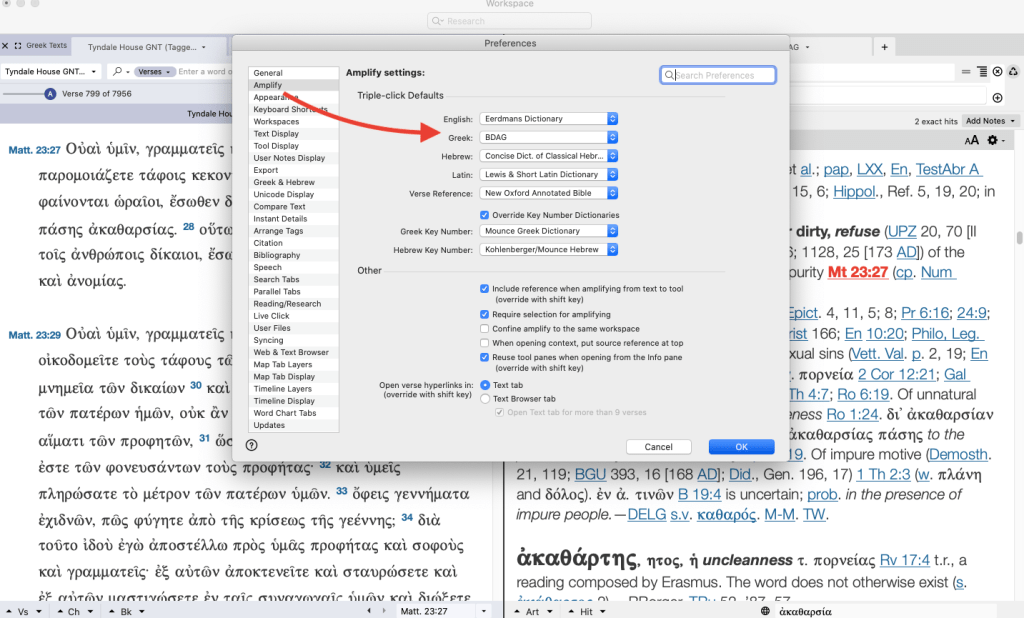The width and height of the screenshot is (1024, 618).
Task: Click the verse position slider handle
Action: (x=50, y=94)
